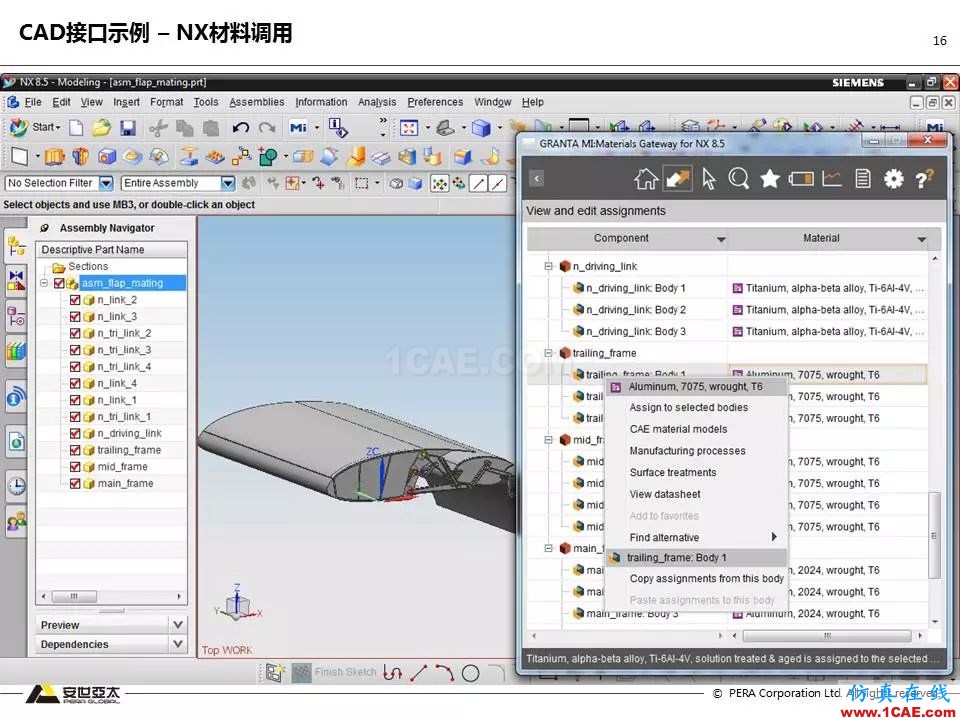This screenshot has height=720, width=960.
Task: Open favorites star icon in Granta
Action: click(770, 179)
